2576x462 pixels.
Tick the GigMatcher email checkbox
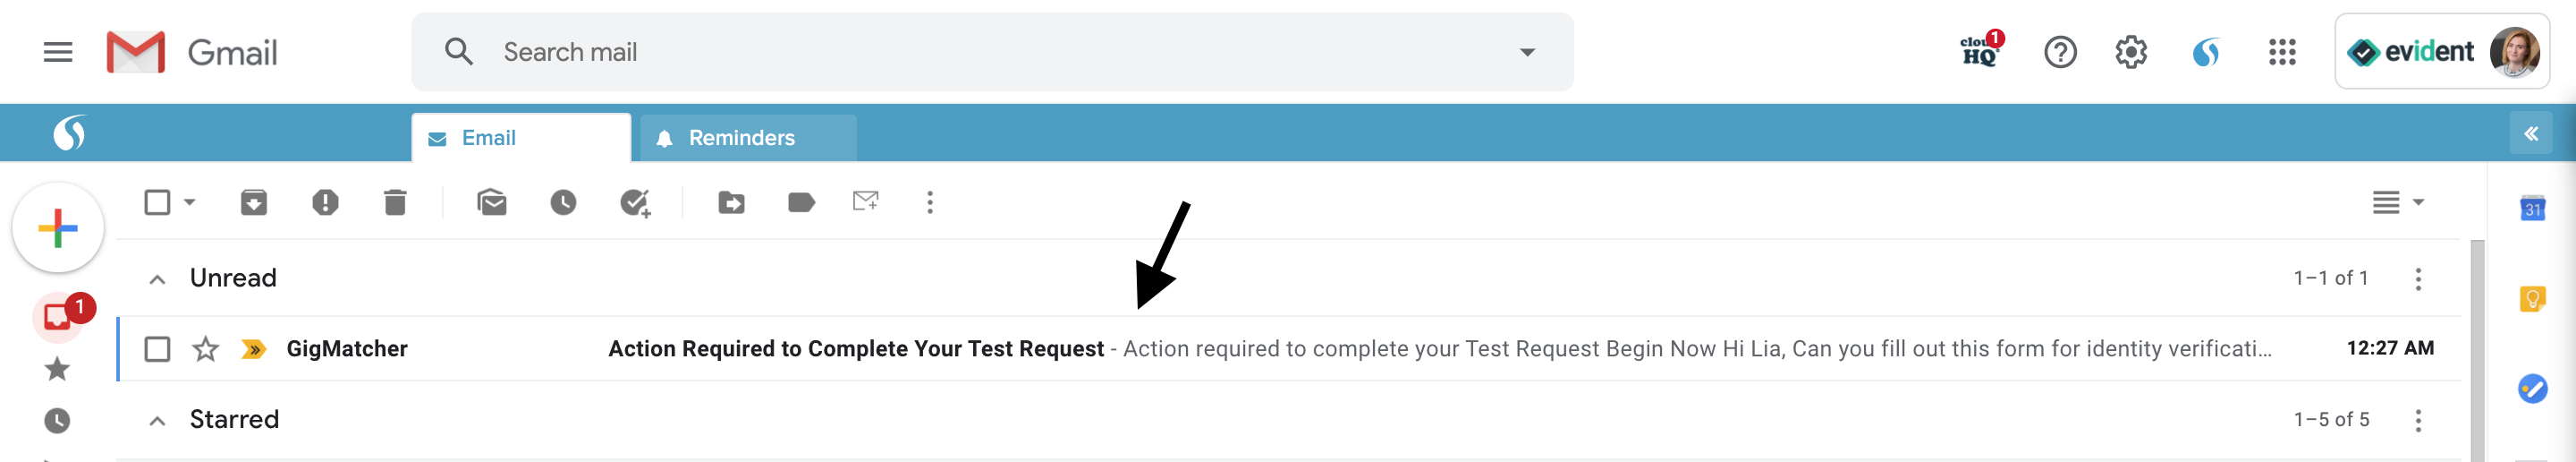click(x=157, y=349)
